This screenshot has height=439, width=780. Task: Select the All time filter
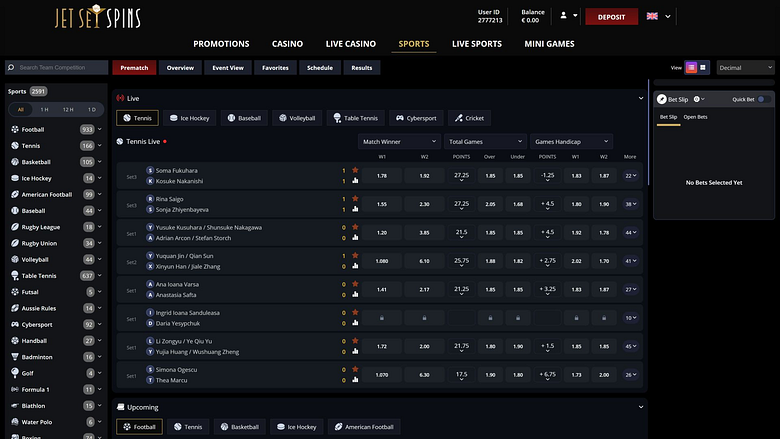20,109
